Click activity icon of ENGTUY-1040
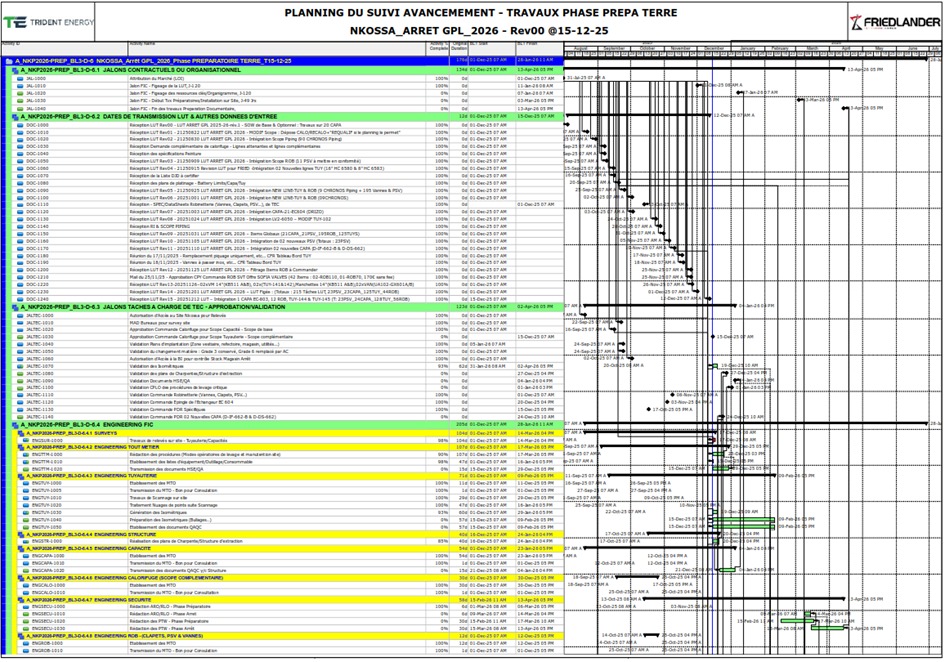The height and width of the screenshot is (662, 945). pyautogui.click(x=26, y=520)
